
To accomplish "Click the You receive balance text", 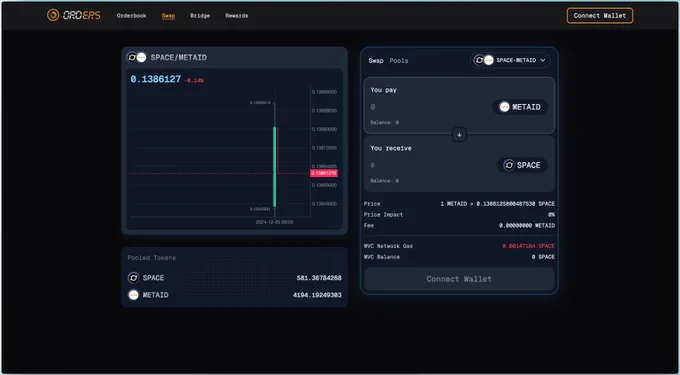I will coord(384,181).
